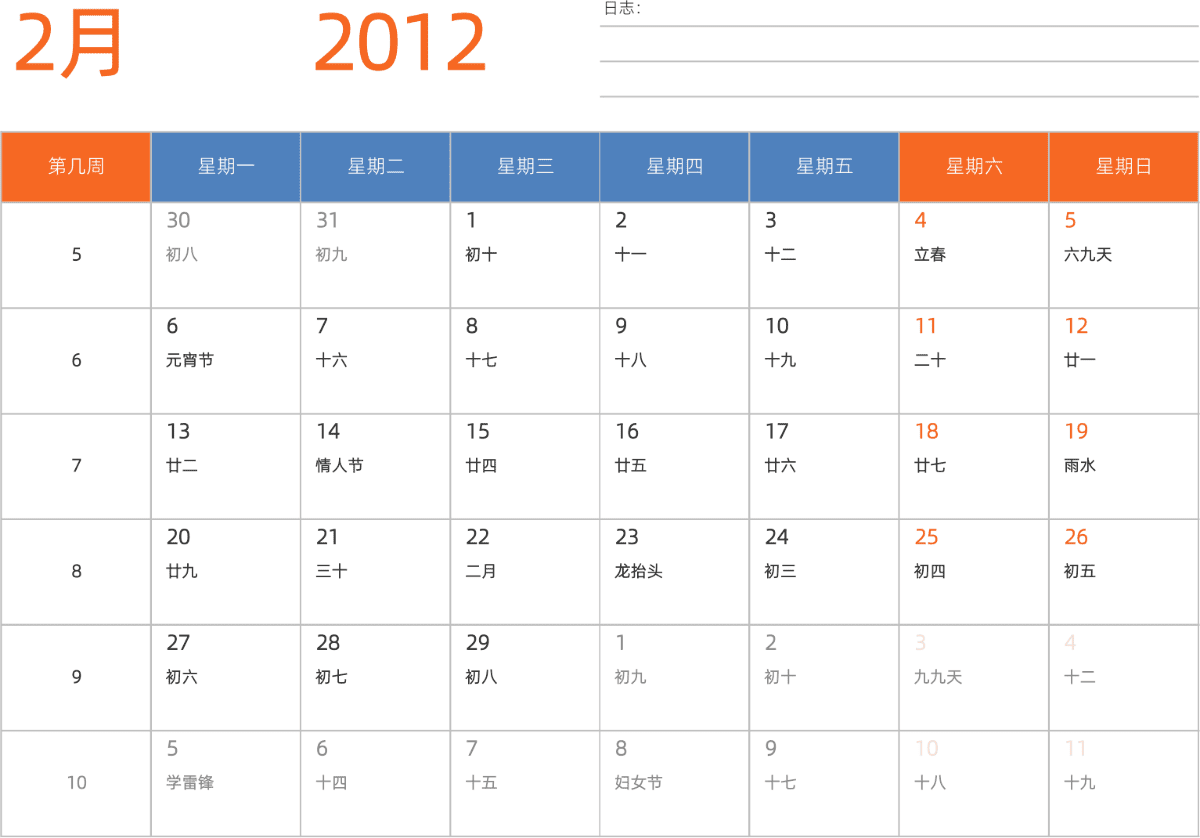Viewport: 1200px width, 838px height.
Task: Click week number 6 in 第几周 column
Action: 76,361
